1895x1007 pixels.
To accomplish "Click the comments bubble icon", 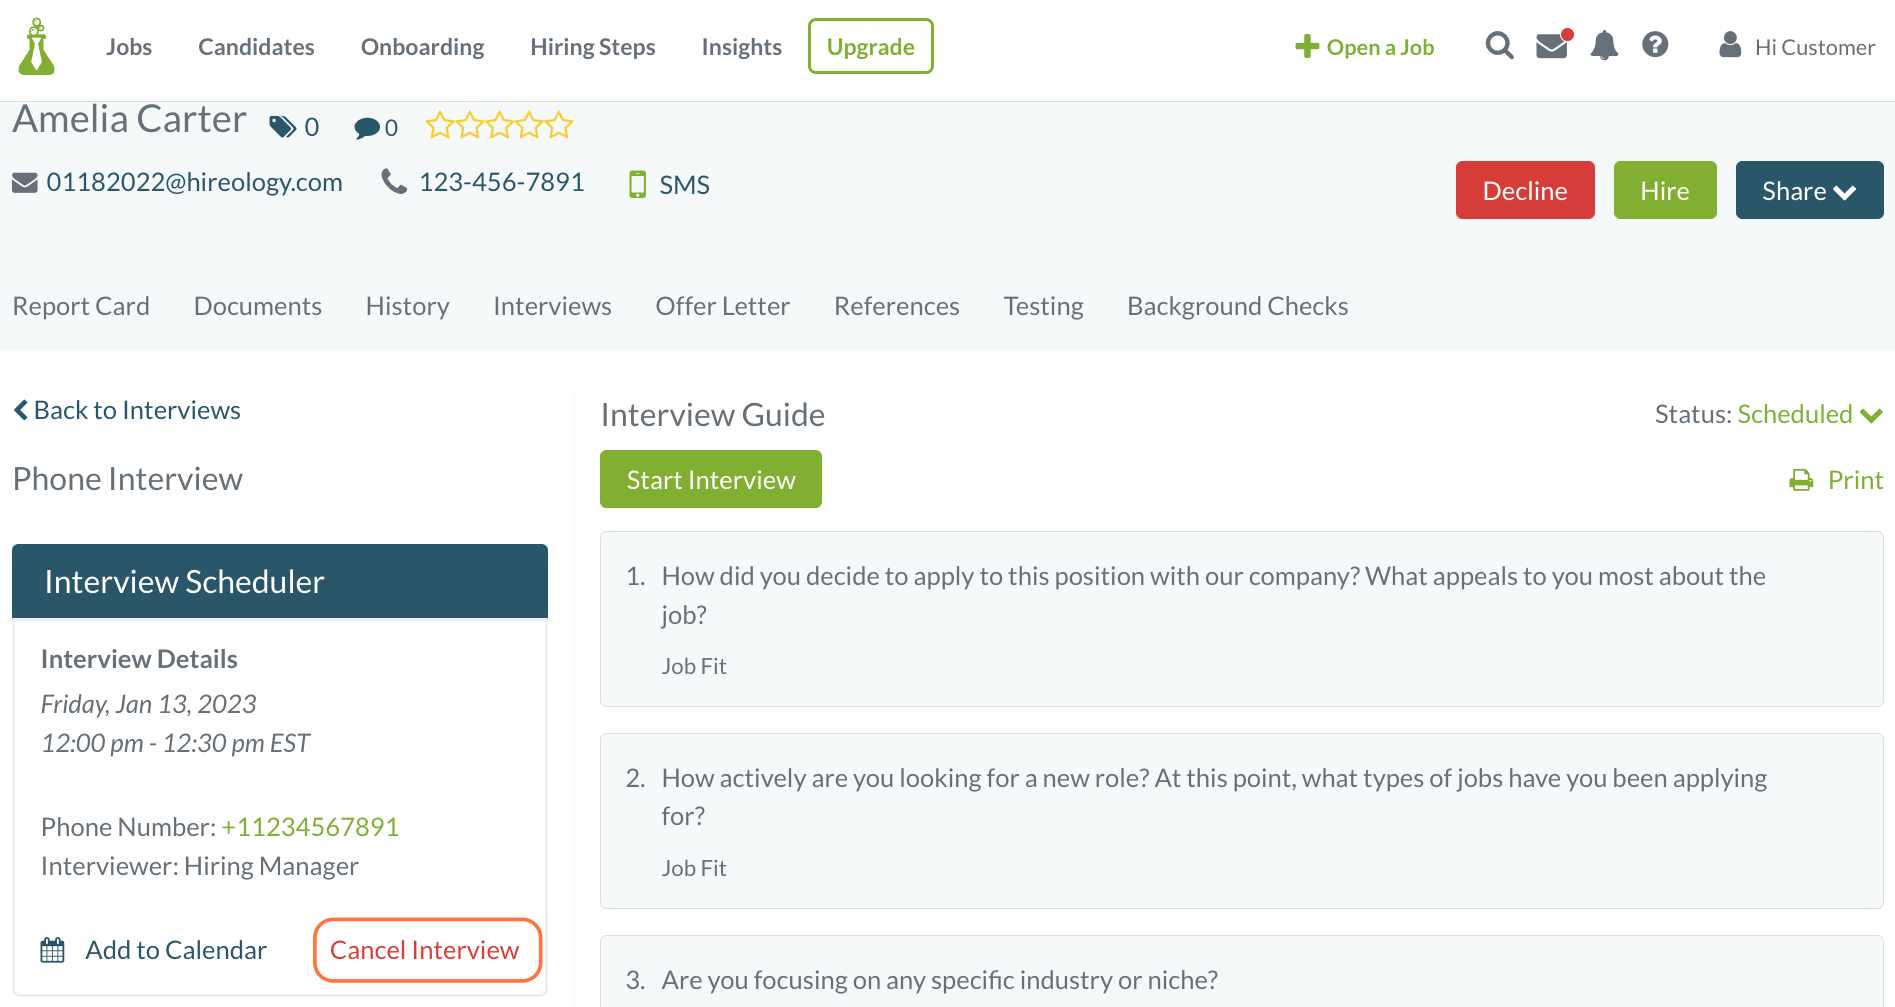I will coord(367,128).
